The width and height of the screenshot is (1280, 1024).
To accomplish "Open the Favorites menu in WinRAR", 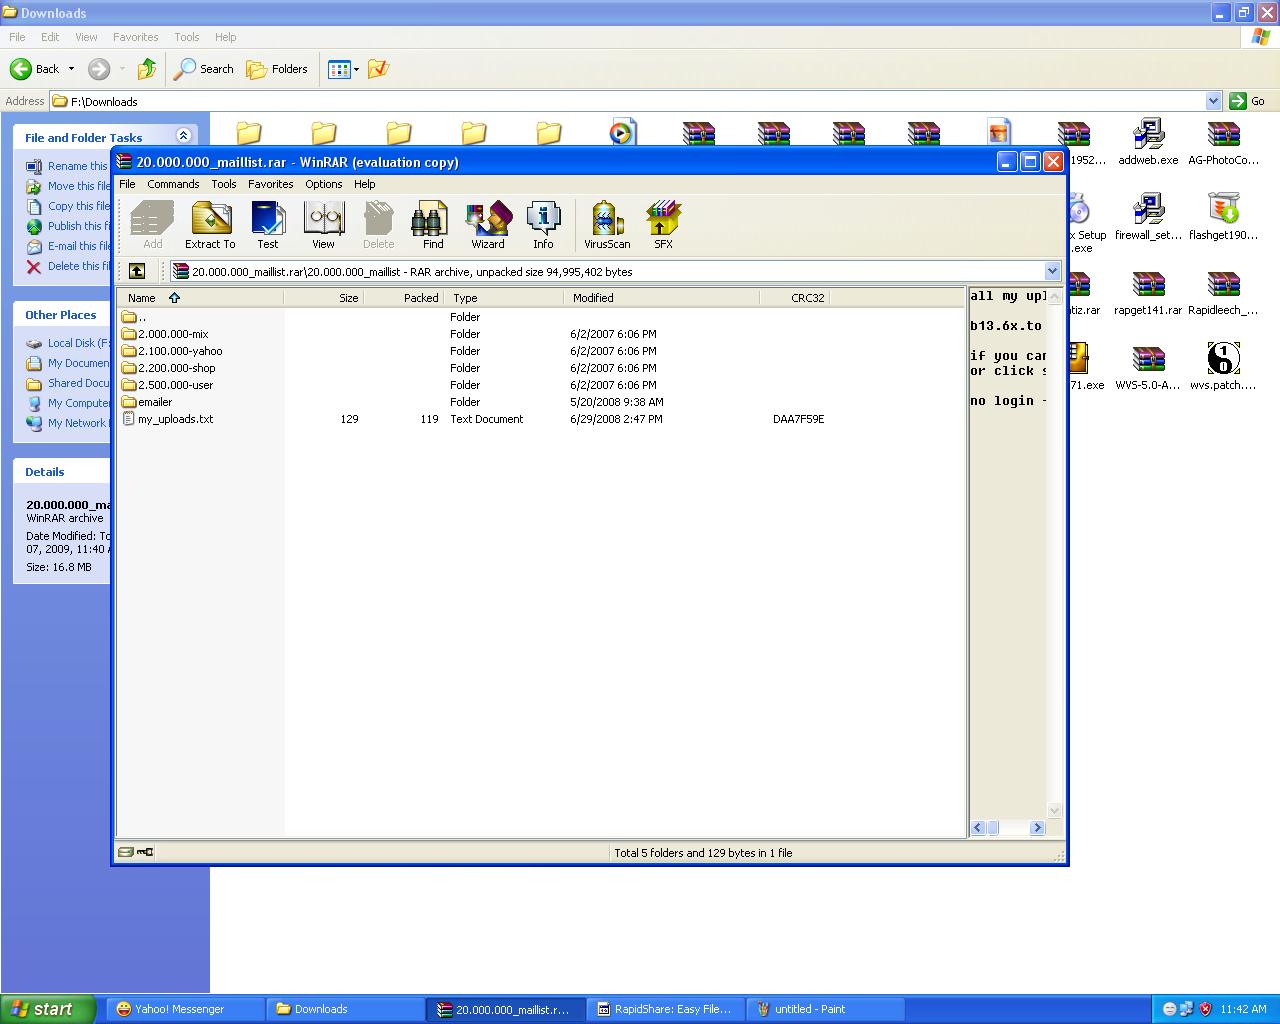I will [271, 184].
